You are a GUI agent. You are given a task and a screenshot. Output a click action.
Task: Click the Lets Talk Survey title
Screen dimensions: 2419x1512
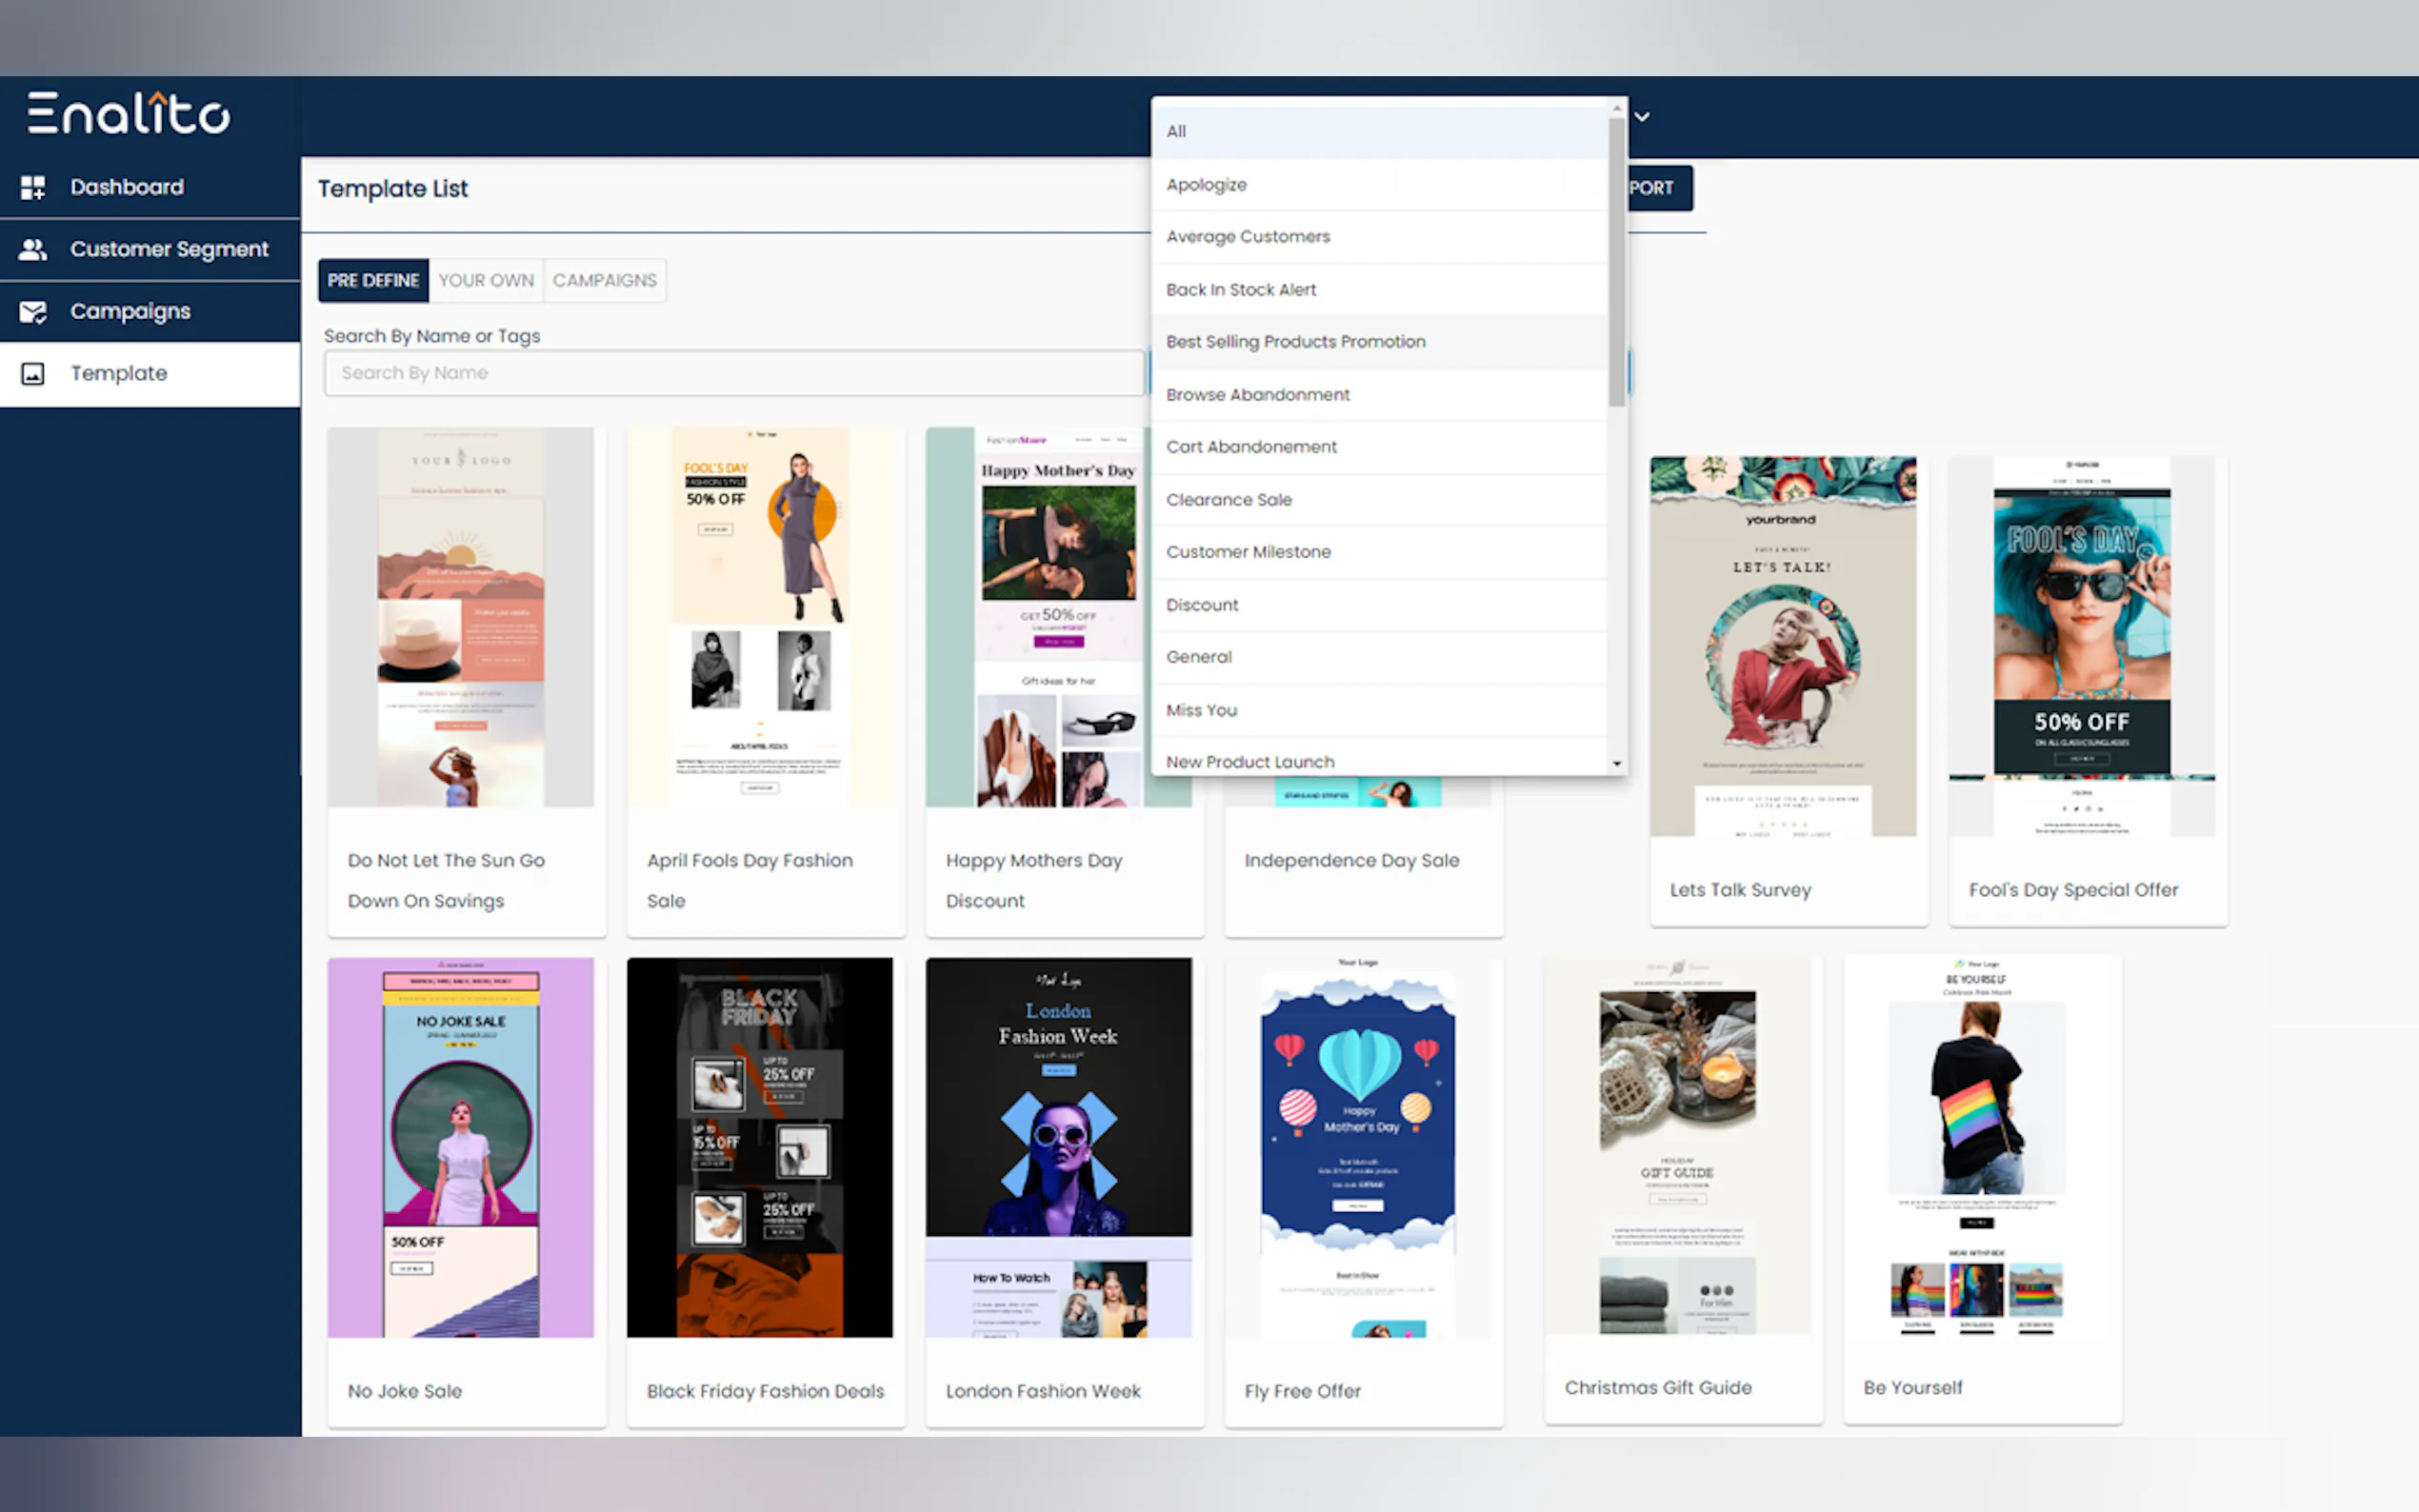click(x=1741, y=890)
